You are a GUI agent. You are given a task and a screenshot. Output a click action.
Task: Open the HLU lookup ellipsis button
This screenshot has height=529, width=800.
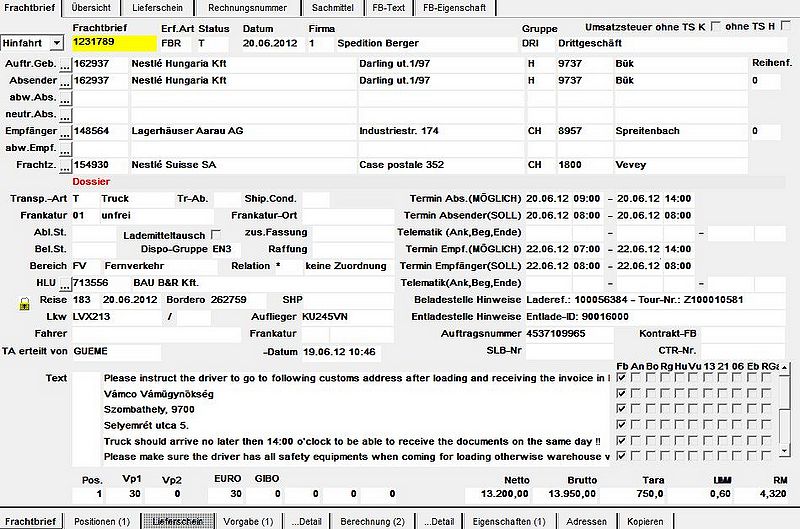65,284
